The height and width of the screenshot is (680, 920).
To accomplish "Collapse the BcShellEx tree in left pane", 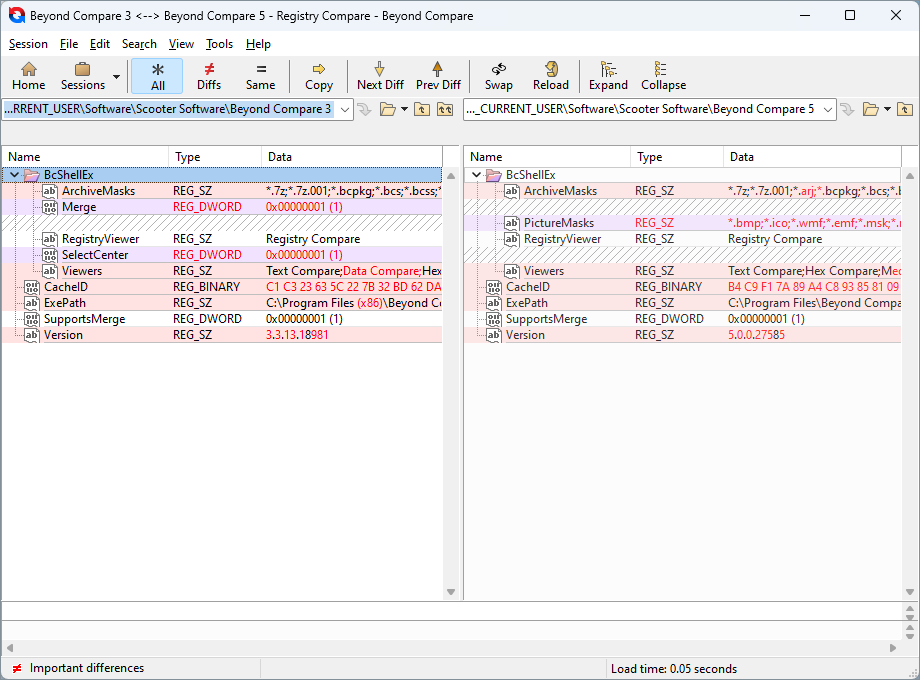I will tap(14, 174).
